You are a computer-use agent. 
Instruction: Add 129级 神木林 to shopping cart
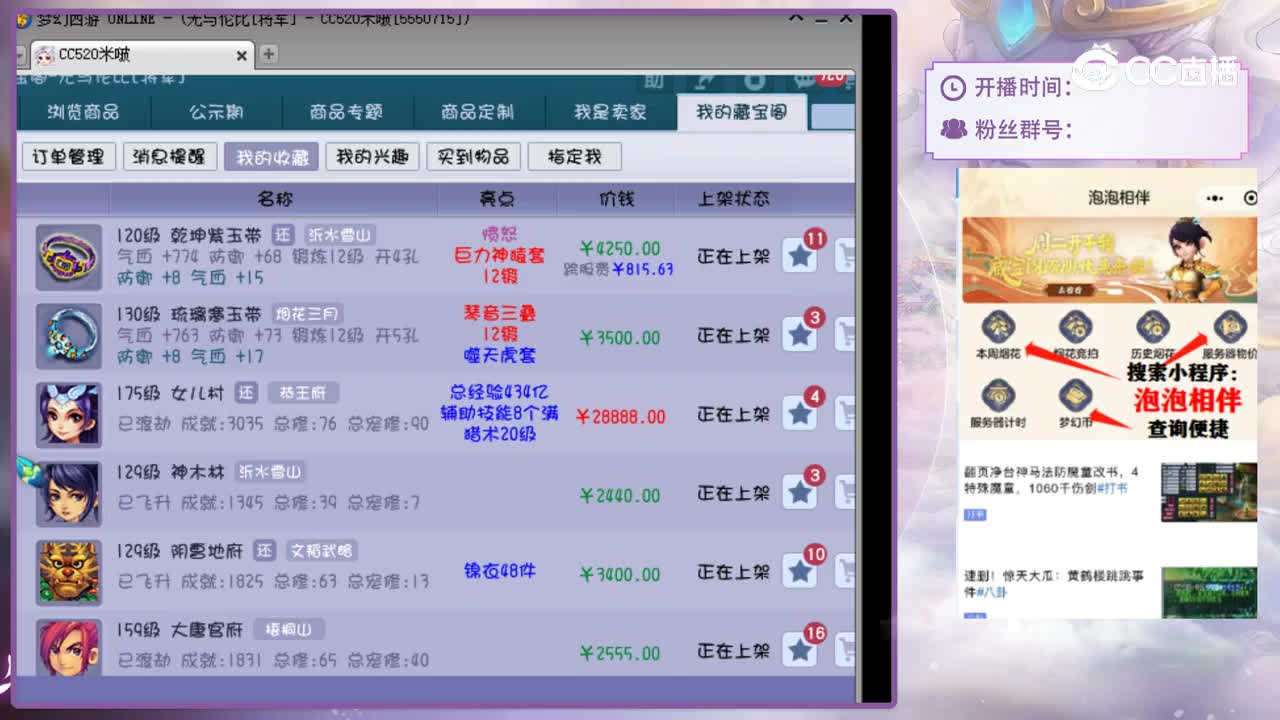[x=845, y=492]
